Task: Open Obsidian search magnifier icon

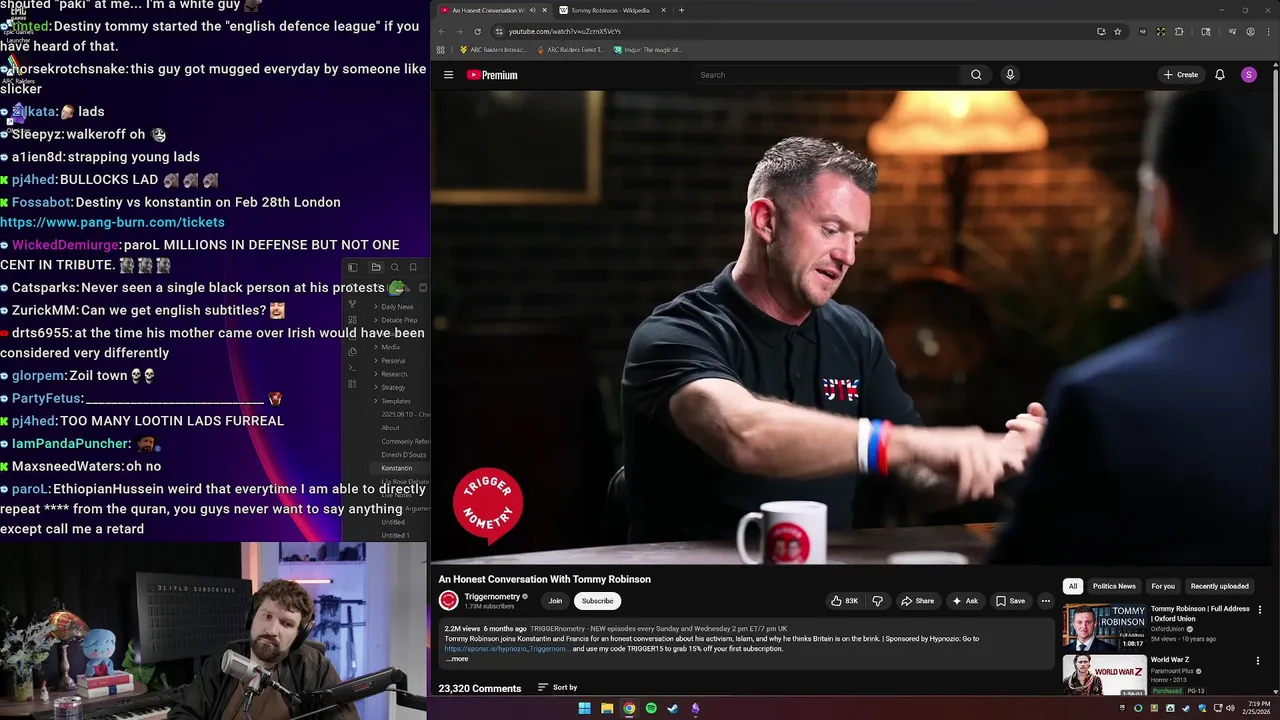Action: tap(394, 267)
